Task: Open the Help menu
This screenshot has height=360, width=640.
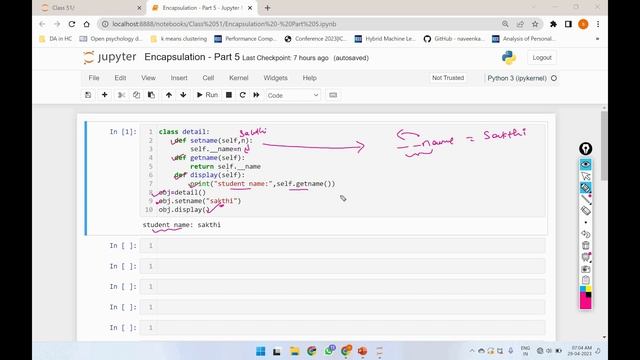Action: pyautogui.click(x=309, y=78)
